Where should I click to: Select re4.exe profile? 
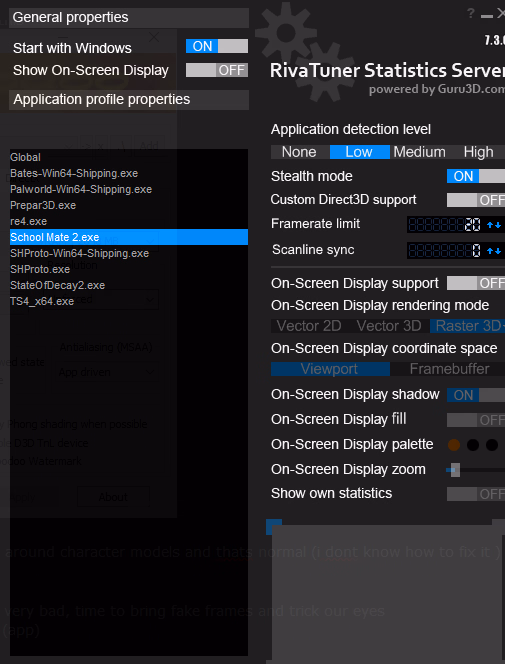click(129, 221)
